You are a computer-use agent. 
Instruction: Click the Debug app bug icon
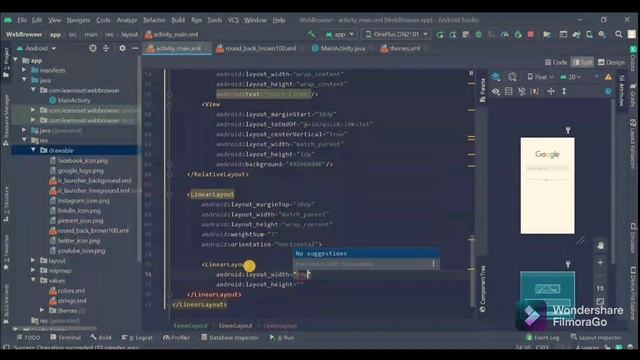479,35
